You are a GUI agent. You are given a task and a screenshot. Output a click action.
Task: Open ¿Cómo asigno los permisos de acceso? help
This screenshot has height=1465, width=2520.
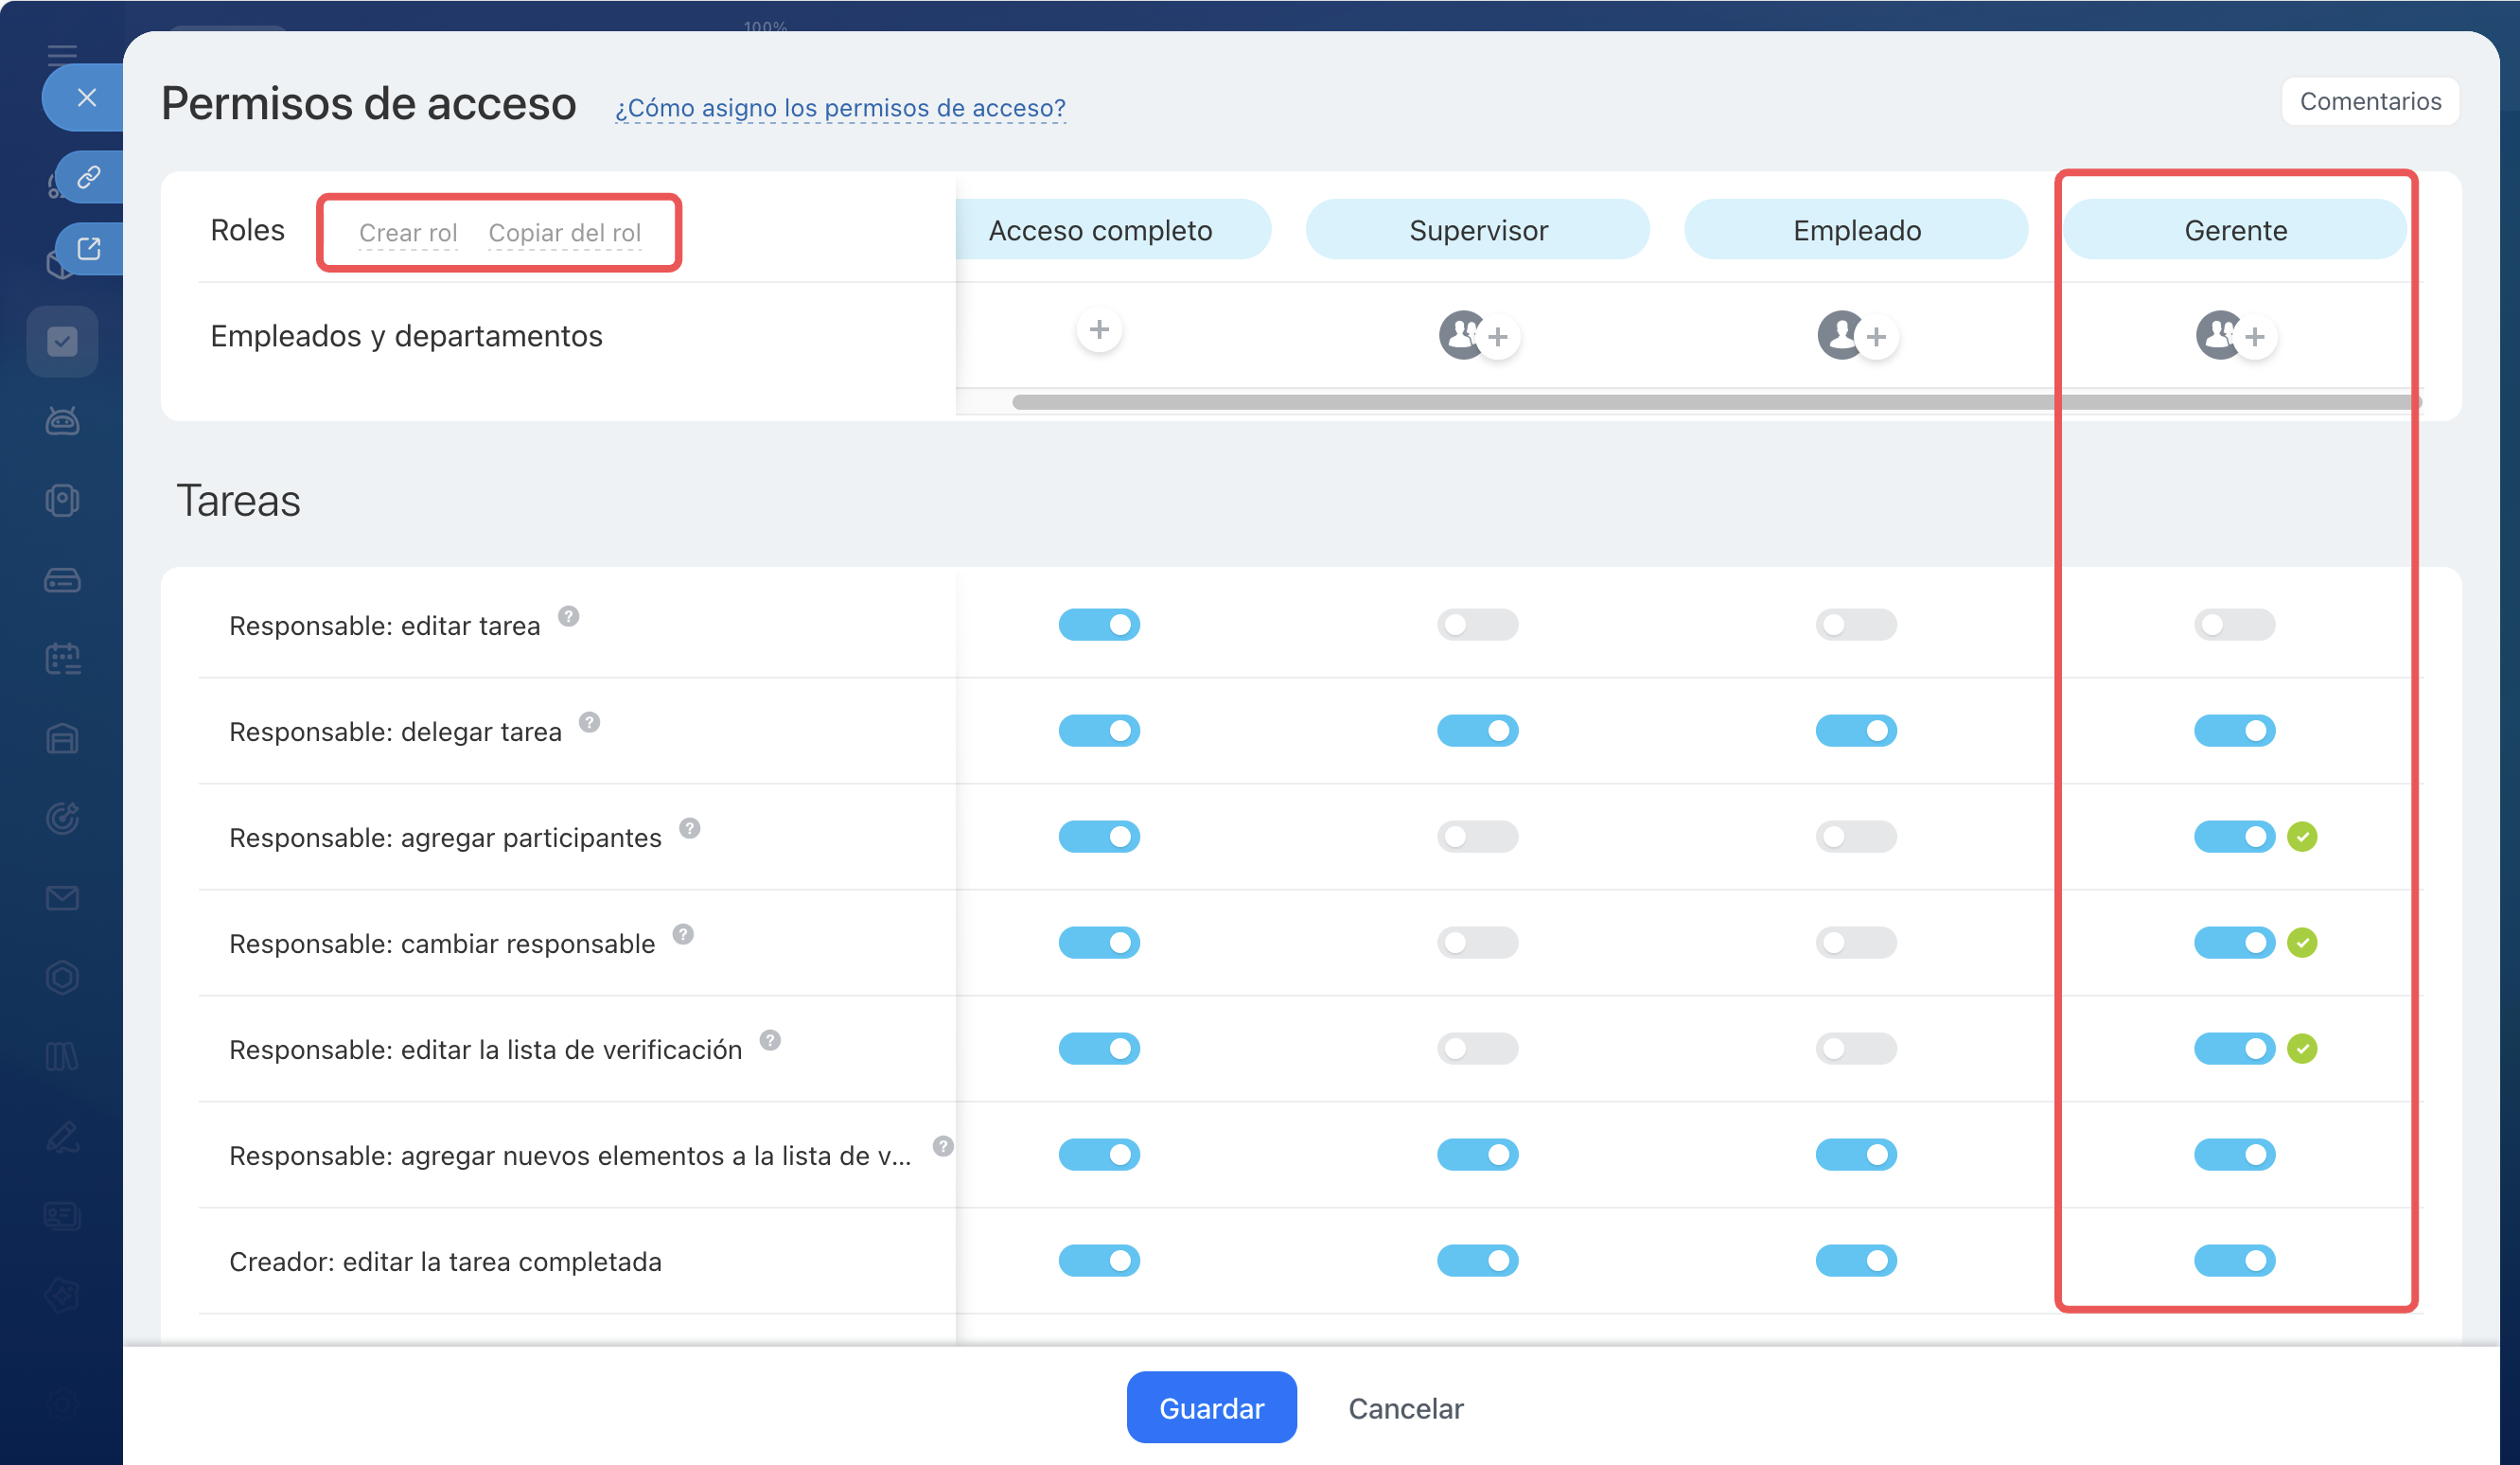[840, 108]
